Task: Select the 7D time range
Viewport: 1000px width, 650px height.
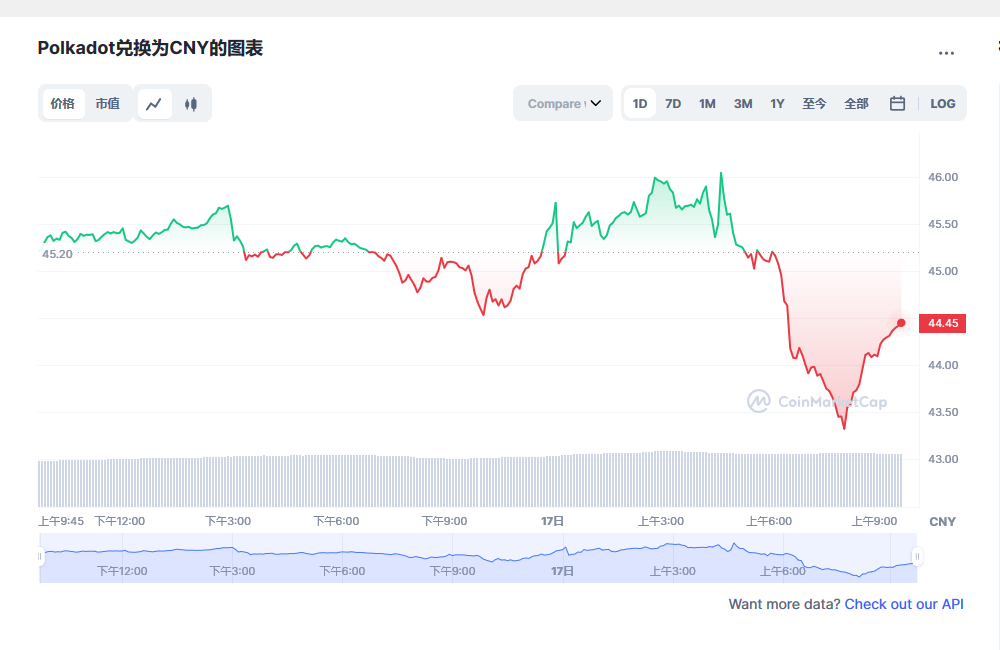Action: [x=673, y=103]
